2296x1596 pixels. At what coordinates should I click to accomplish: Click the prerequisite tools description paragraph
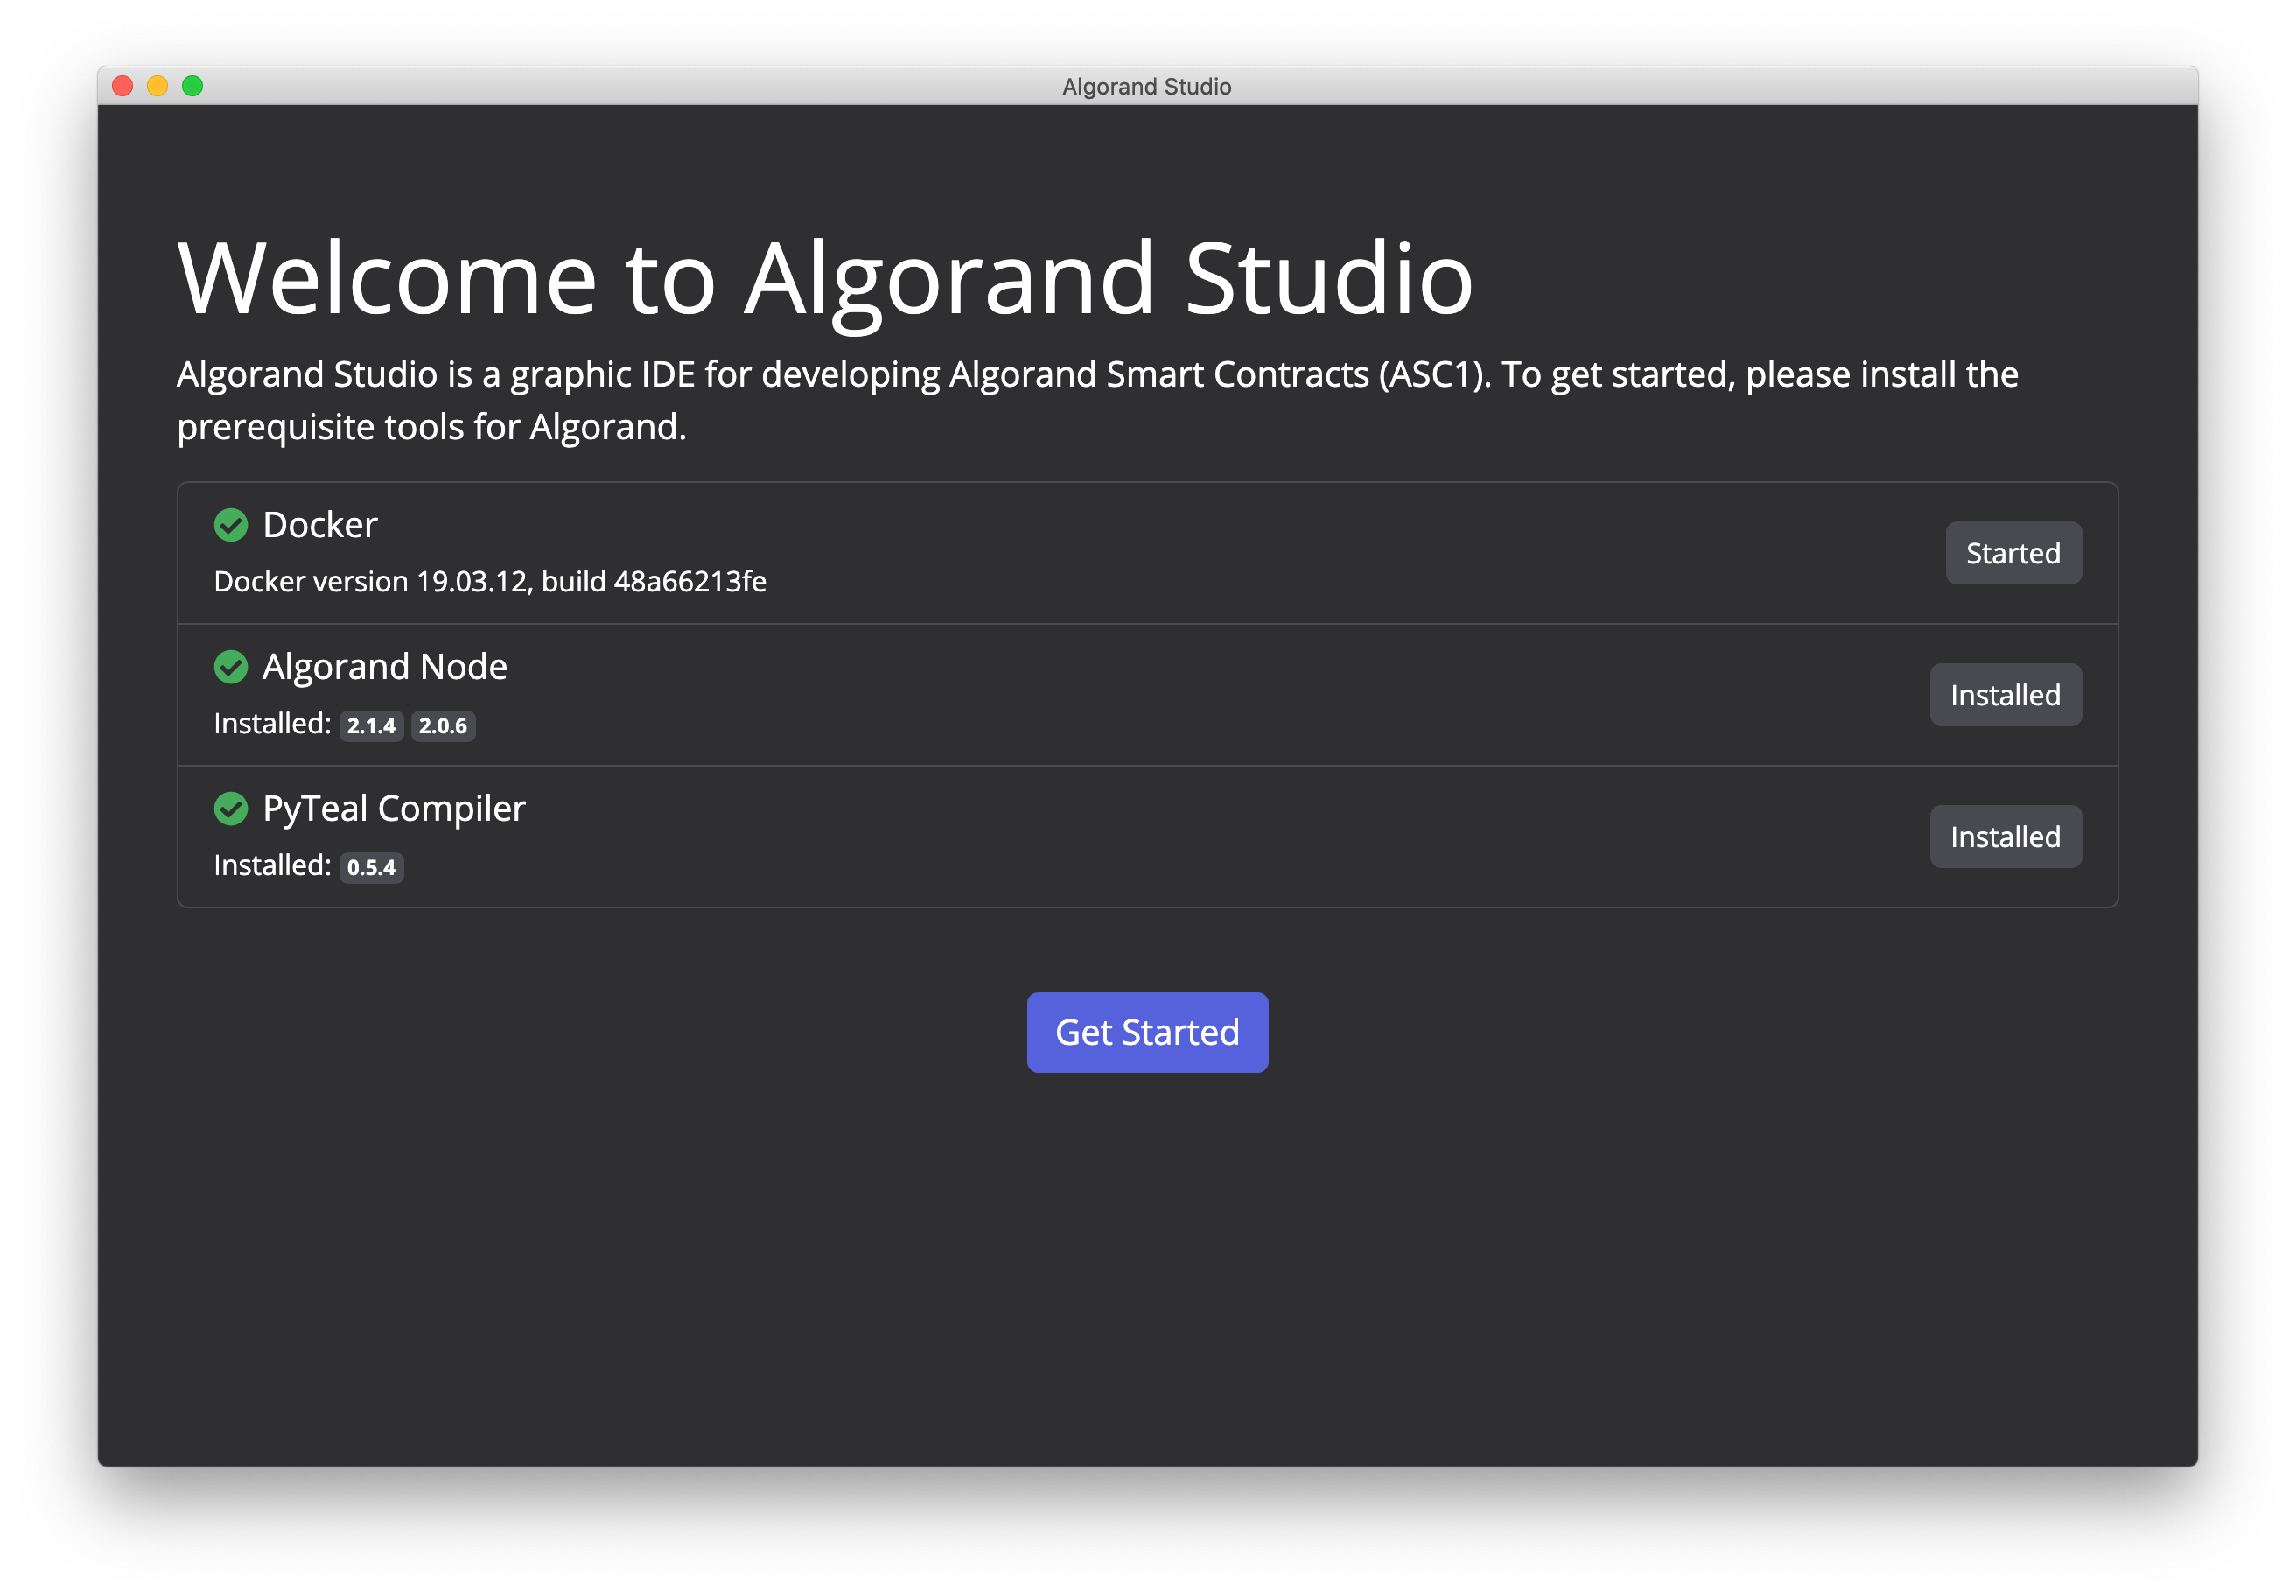(1097, 400)
